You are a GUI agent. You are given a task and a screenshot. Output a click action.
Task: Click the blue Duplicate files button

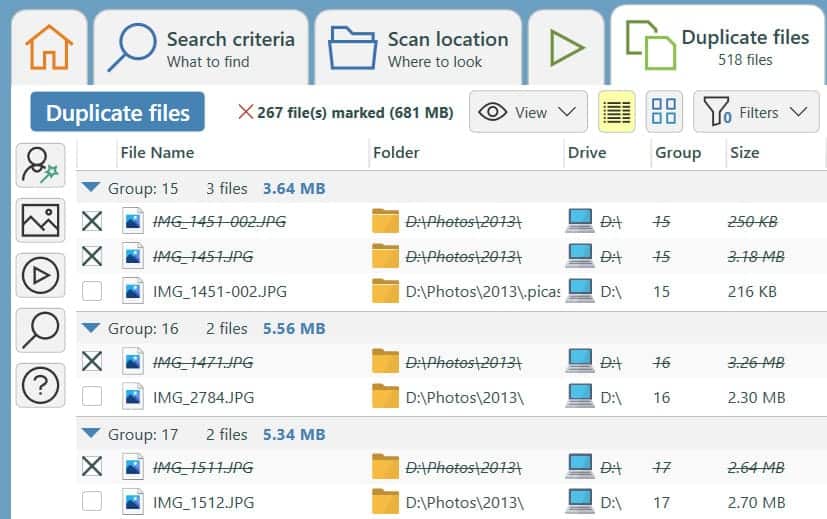(117, 112)
